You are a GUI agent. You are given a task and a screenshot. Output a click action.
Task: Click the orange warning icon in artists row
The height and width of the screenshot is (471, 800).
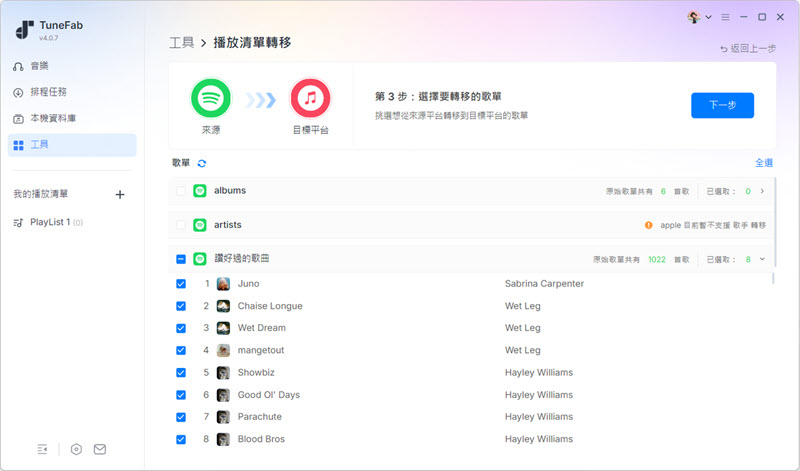click(x=648, y=225)
